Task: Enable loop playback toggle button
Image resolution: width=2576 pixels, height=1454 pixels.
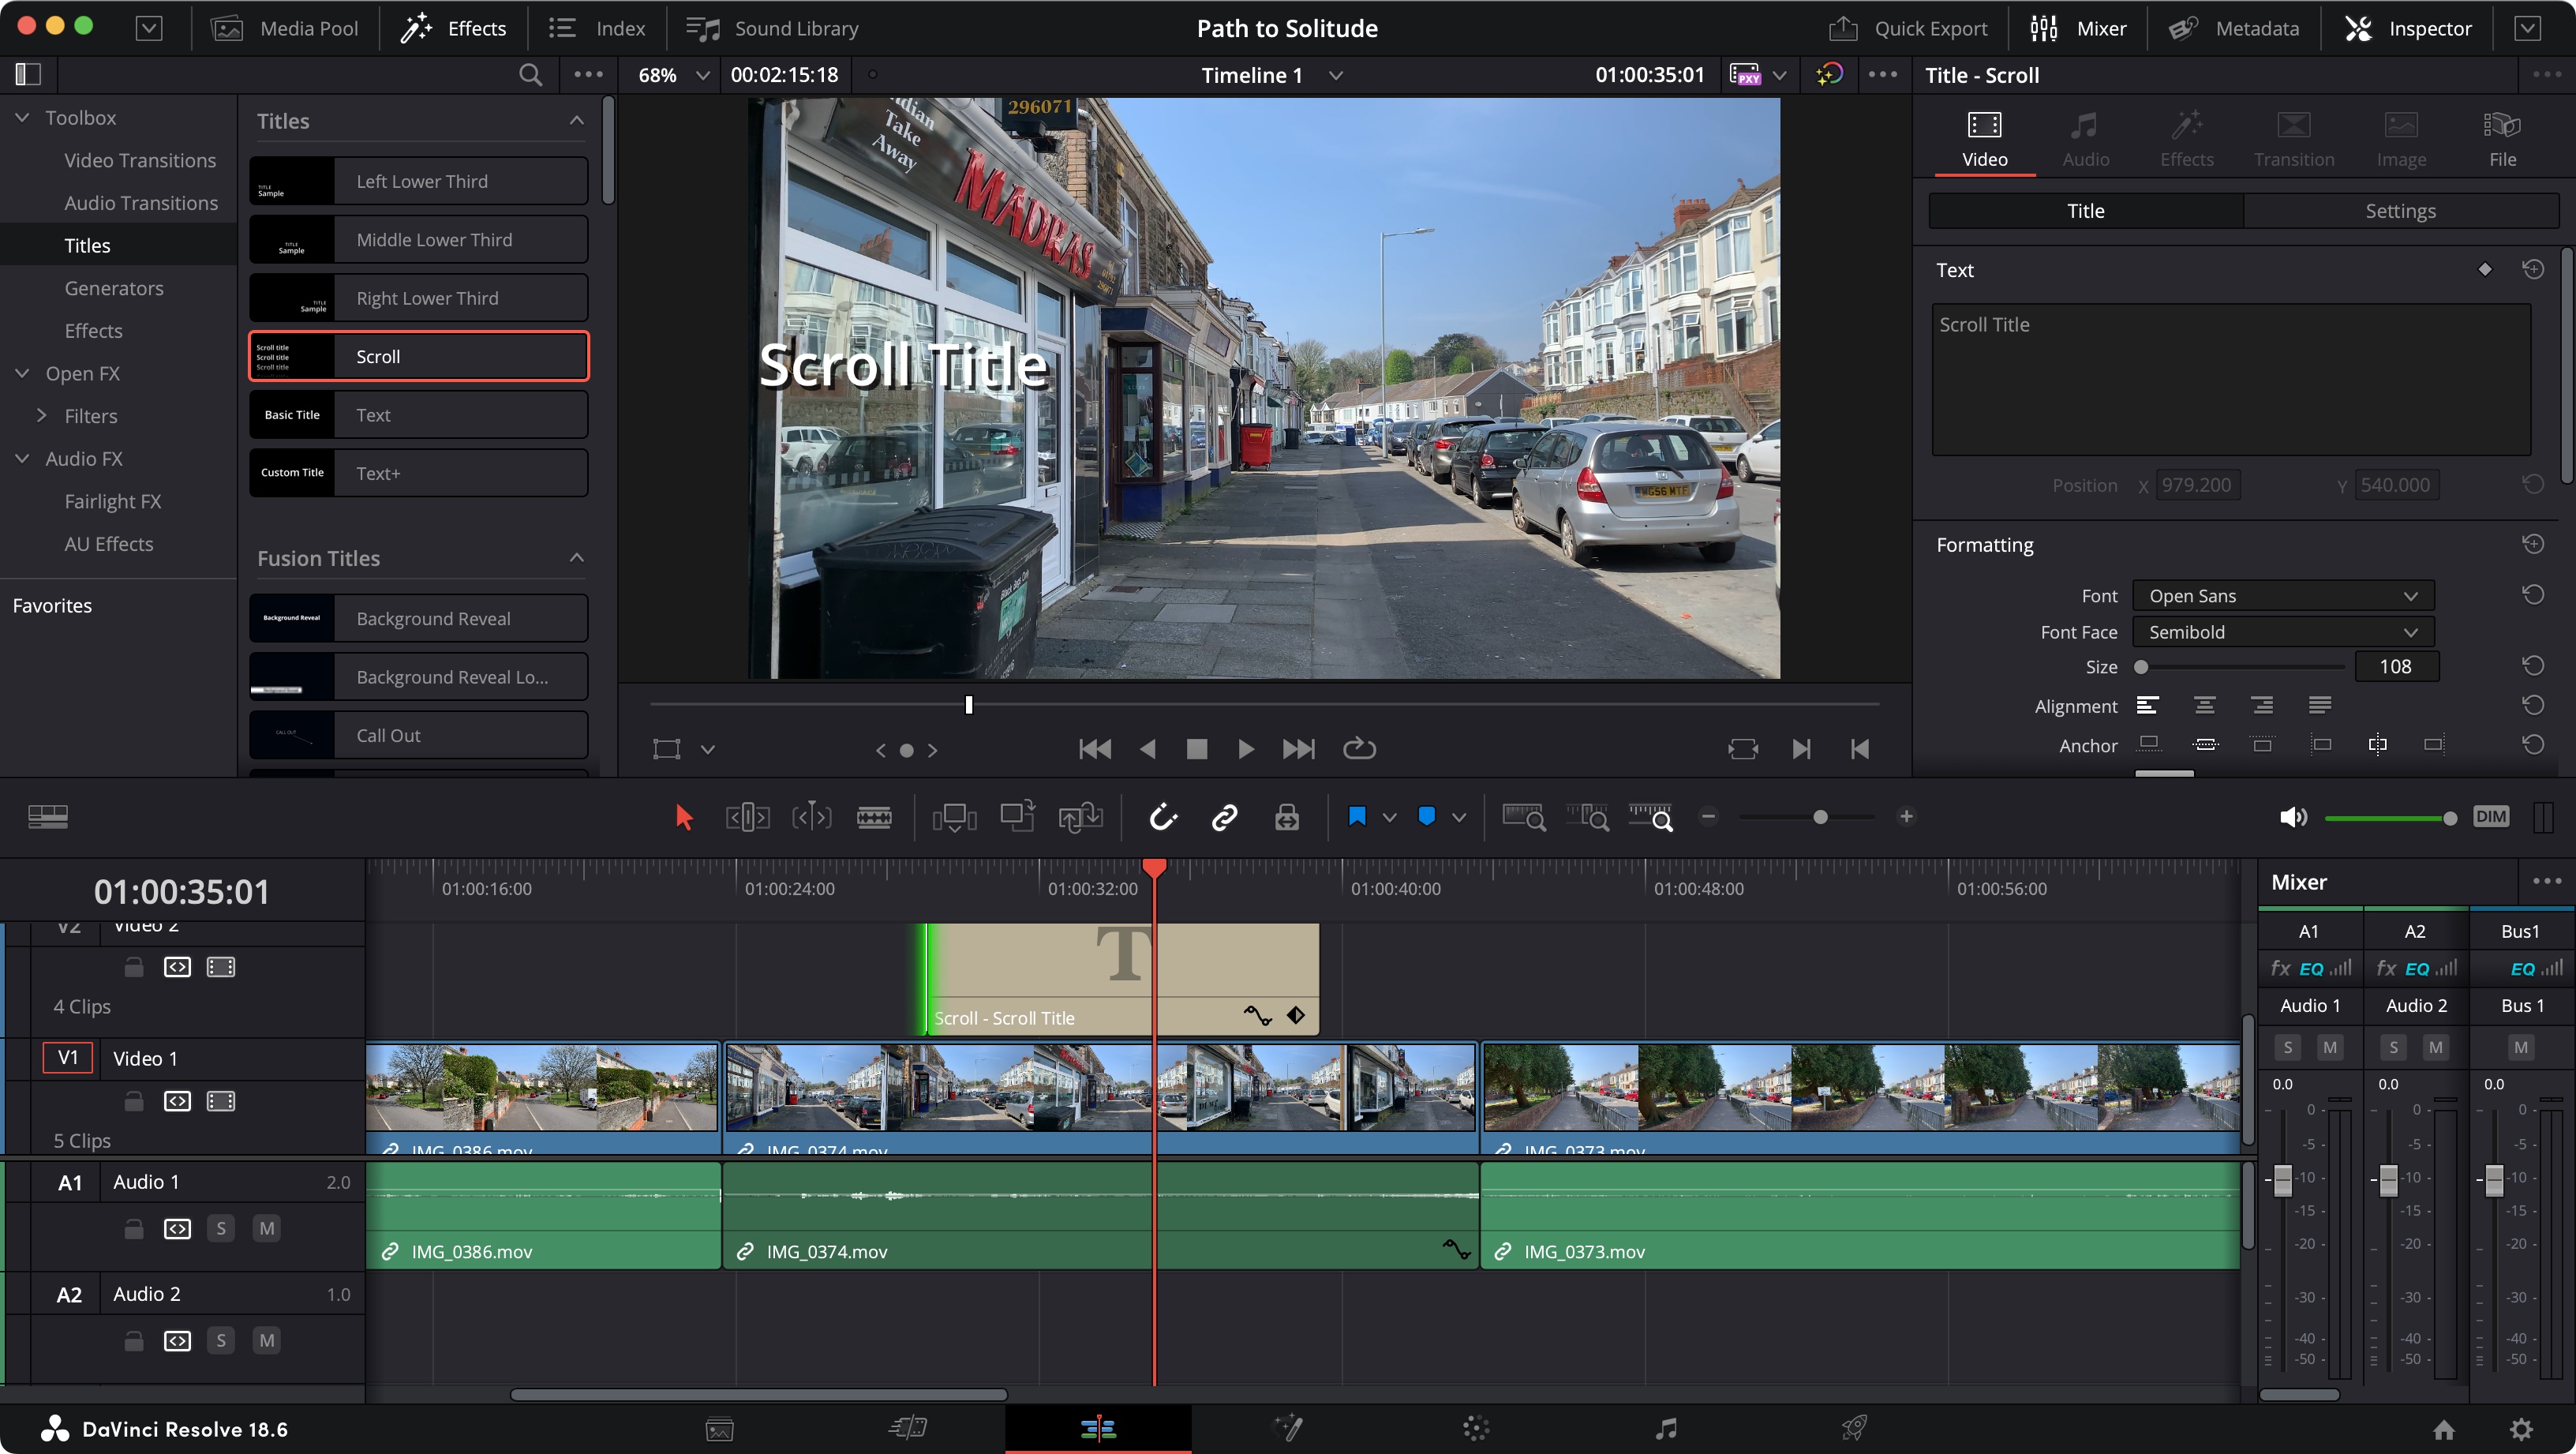Action: point(1361,748)
